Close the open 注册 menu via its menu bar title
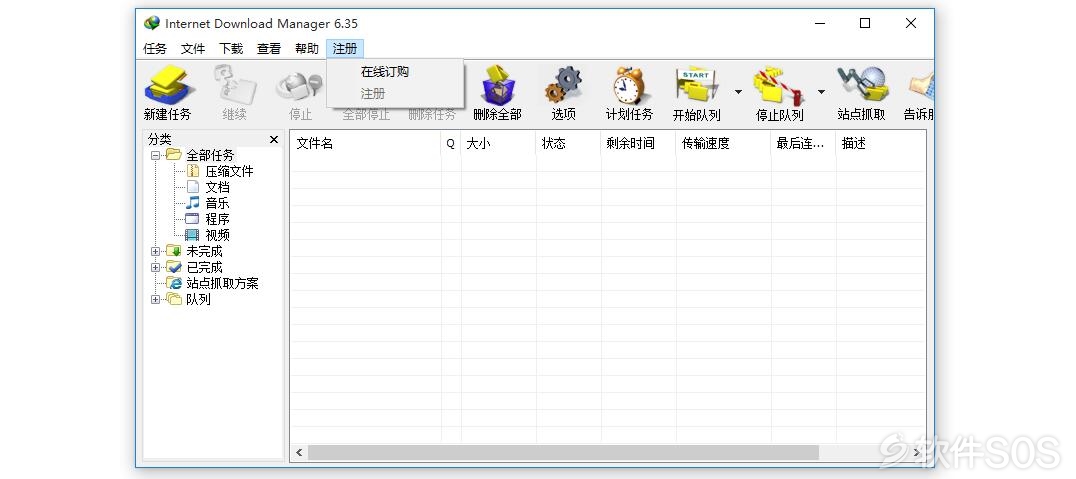 (x=345, y=49)
